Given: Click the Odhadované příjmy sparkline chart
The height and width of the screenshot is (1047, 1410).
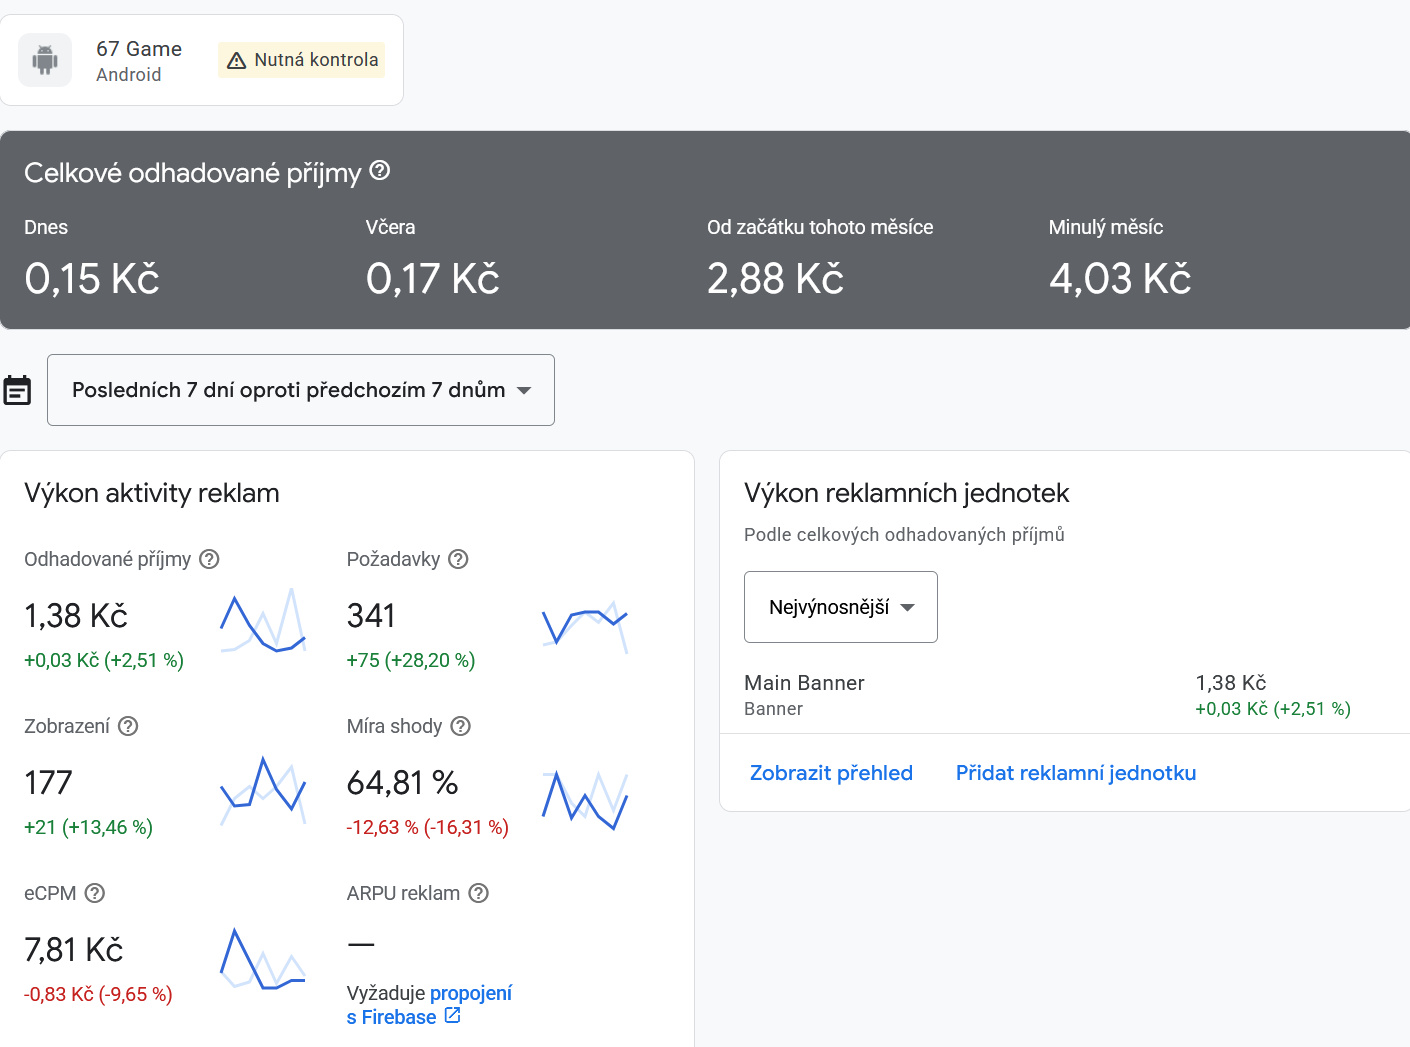Looking at the screenshot, I should [x=262, y=620].
